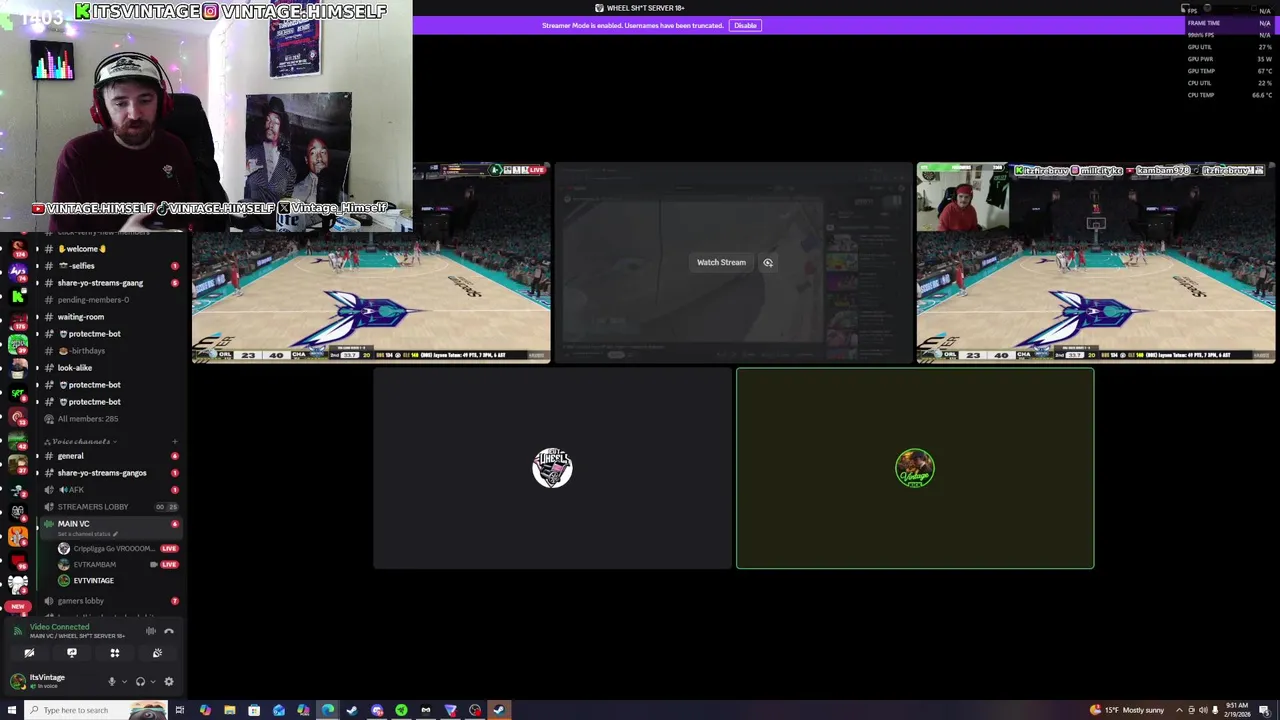Open the green Razer taskbar icon
This screenshot has height=720, width=1280.
(x=401, y=710)
